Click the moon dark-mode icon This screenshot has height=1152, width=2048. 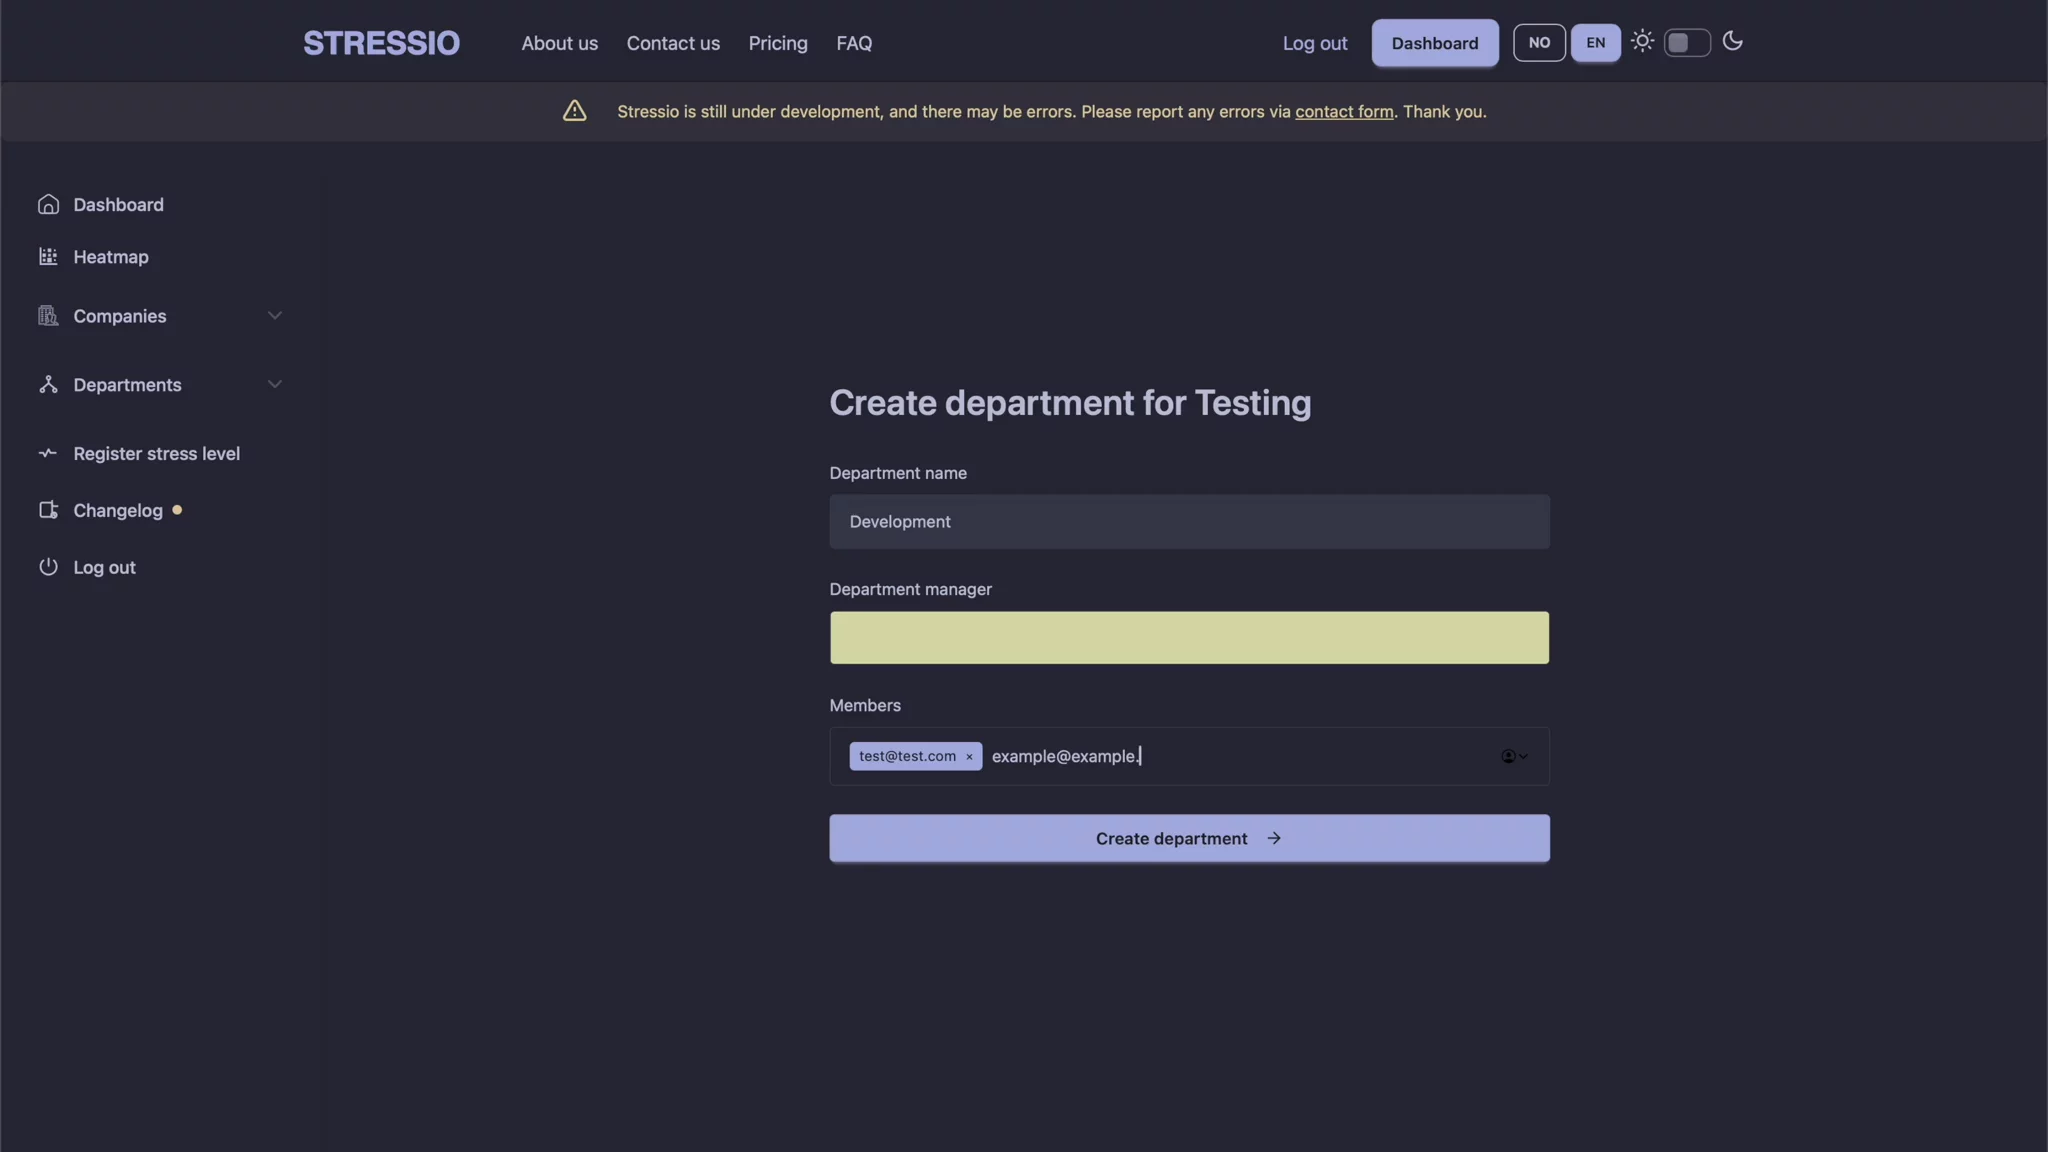(1733, 42)
